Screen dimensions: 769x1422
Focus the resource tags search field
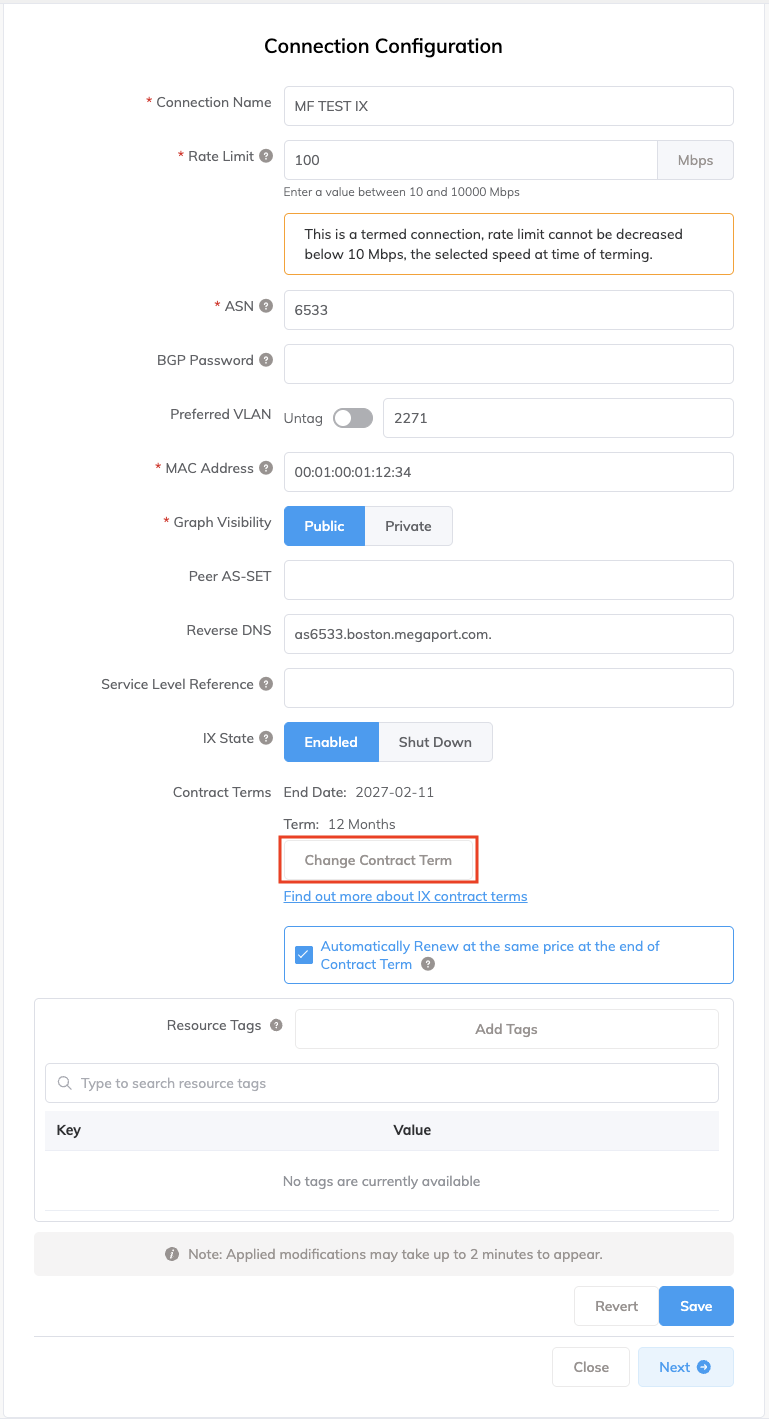pyautogui.click(x=382, y=1083)
